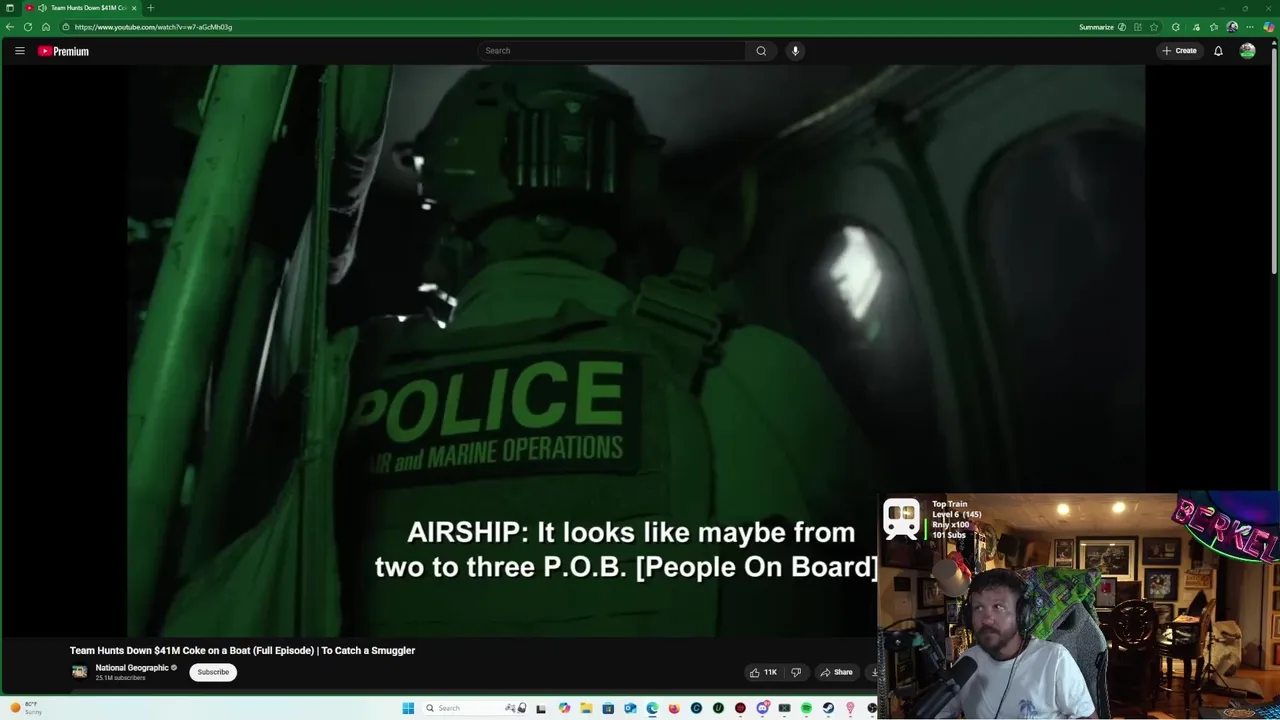The height and width of the screenshot is (720, 1280).
Task: View site info lock icon
Action: pos(66,27)
